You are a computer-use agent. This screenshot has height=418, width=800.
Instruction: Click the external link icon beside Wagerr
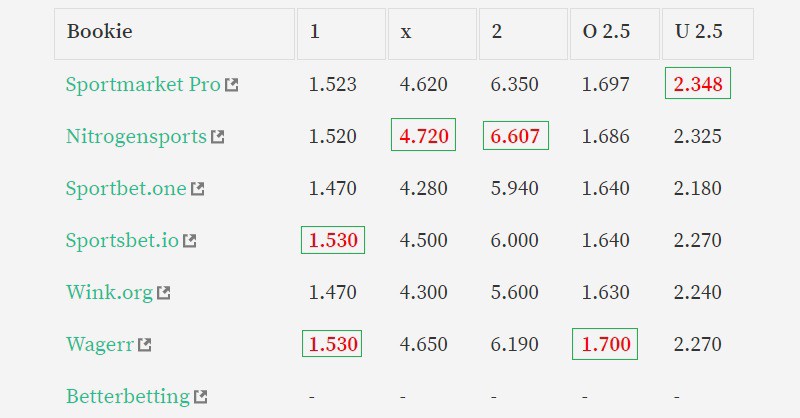[144, 345]
